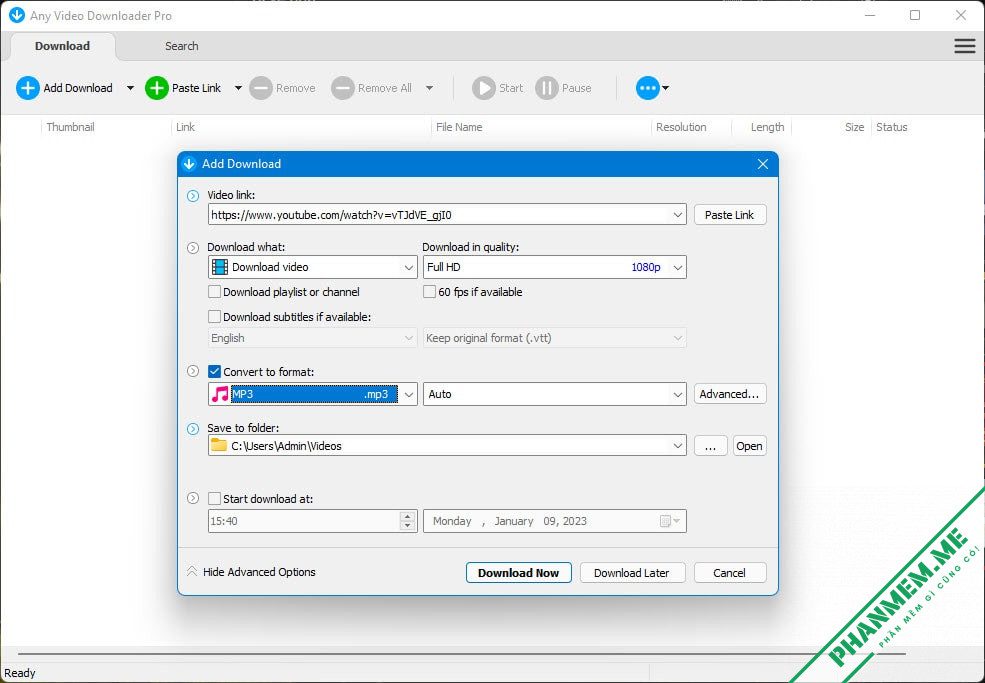Viewport: 985px width, 683px height.
Task: Open the Paste Link arrow menu in toolbar
Action: [x=238, y=88]
